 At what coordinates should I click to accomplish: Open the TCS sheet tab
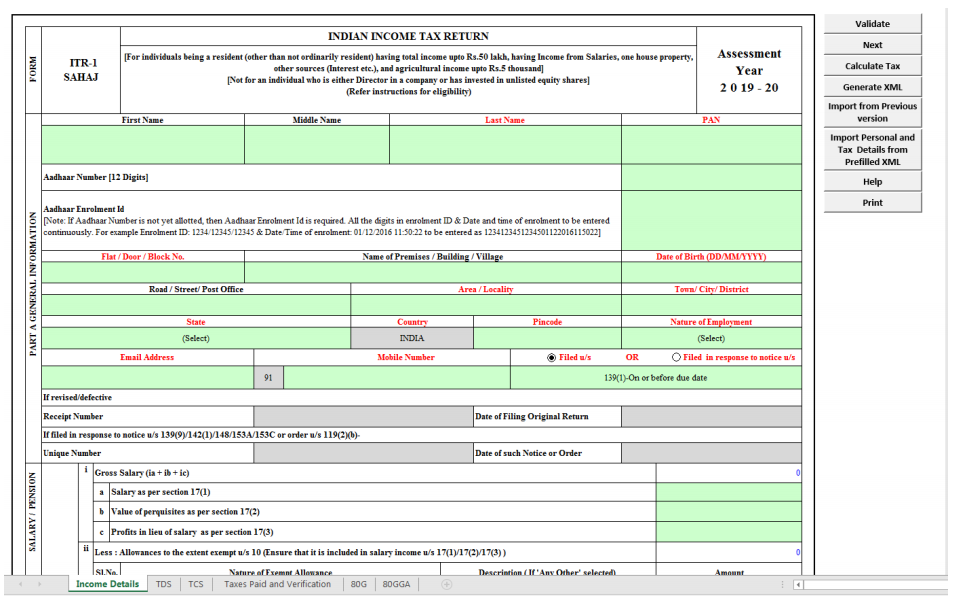pos(196,584)
